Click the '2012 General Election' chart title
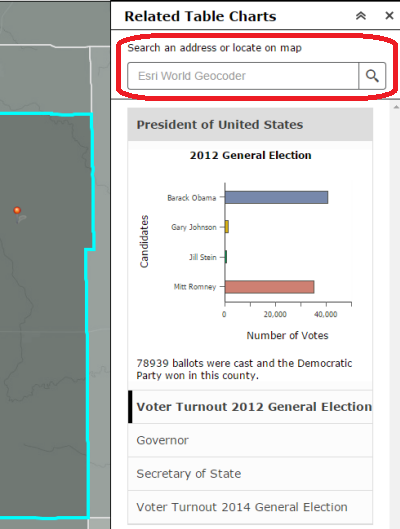Image resolution: width=400 pixels, height=529 pixels. coord(250,155)
